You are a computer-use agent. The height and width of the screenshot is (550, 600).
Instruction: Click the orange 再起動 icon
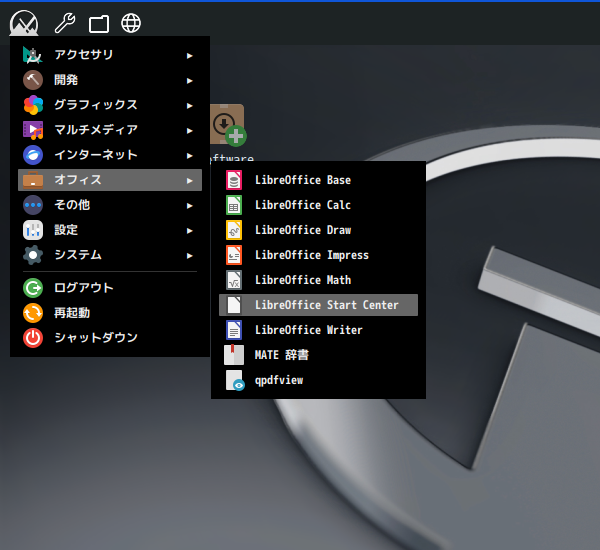33,313
